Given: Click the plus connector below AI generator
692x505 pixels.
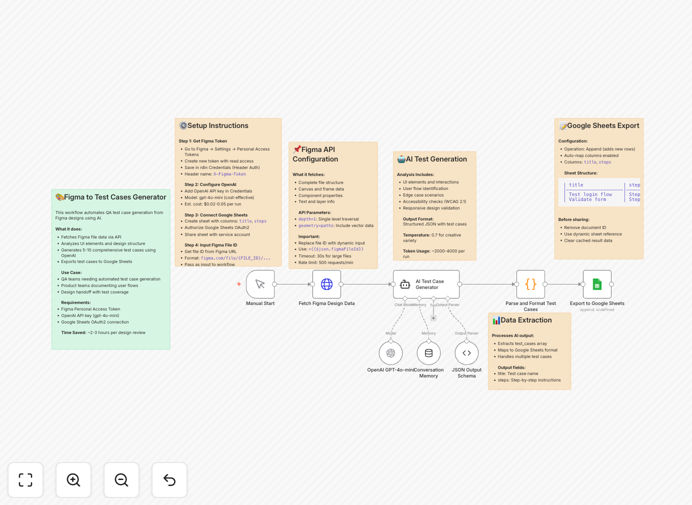Looking at the screenshot, I should click(x=433, y=318).
